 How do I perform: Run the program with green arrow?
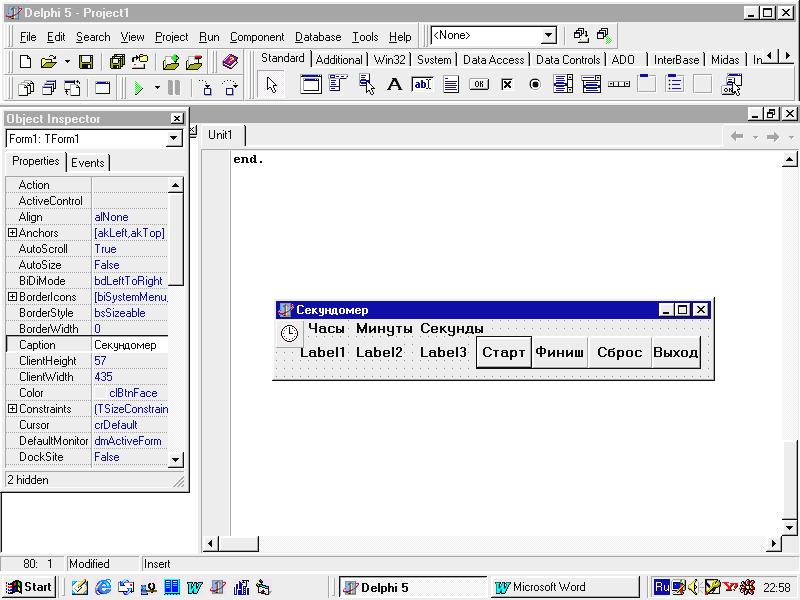139,88
